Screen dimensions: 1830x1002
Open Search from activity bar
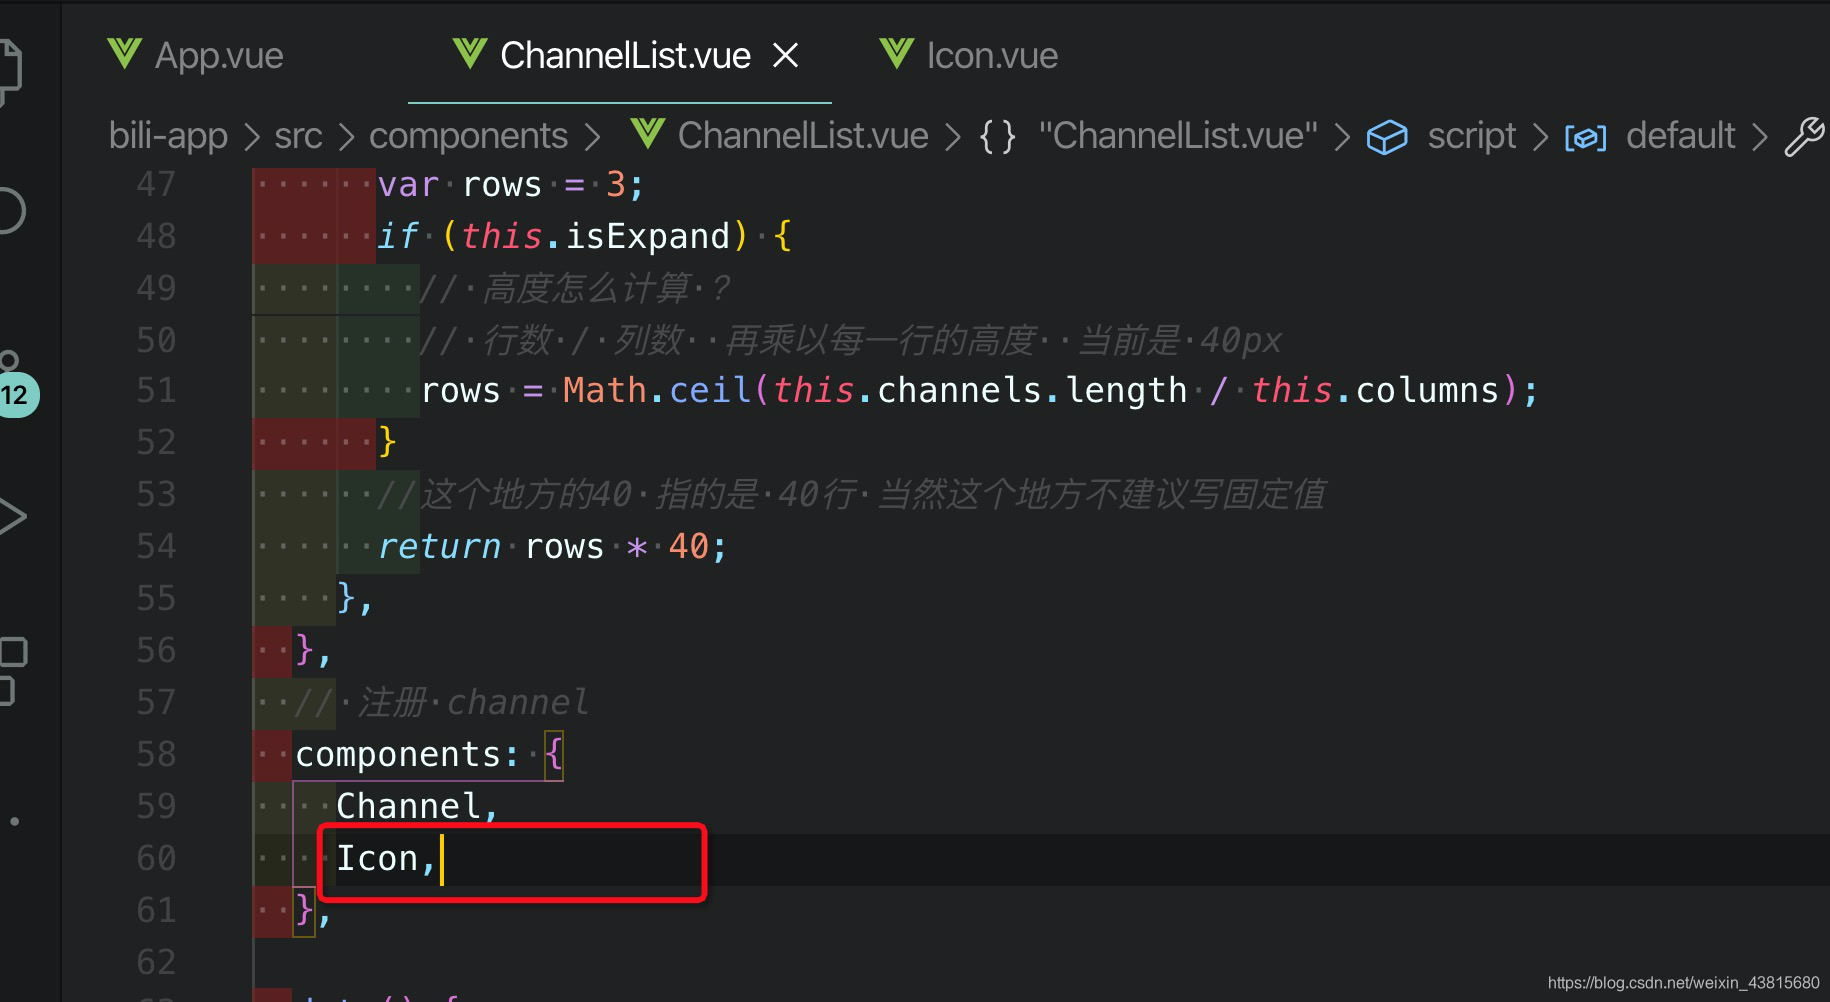[x=12, y=211]
